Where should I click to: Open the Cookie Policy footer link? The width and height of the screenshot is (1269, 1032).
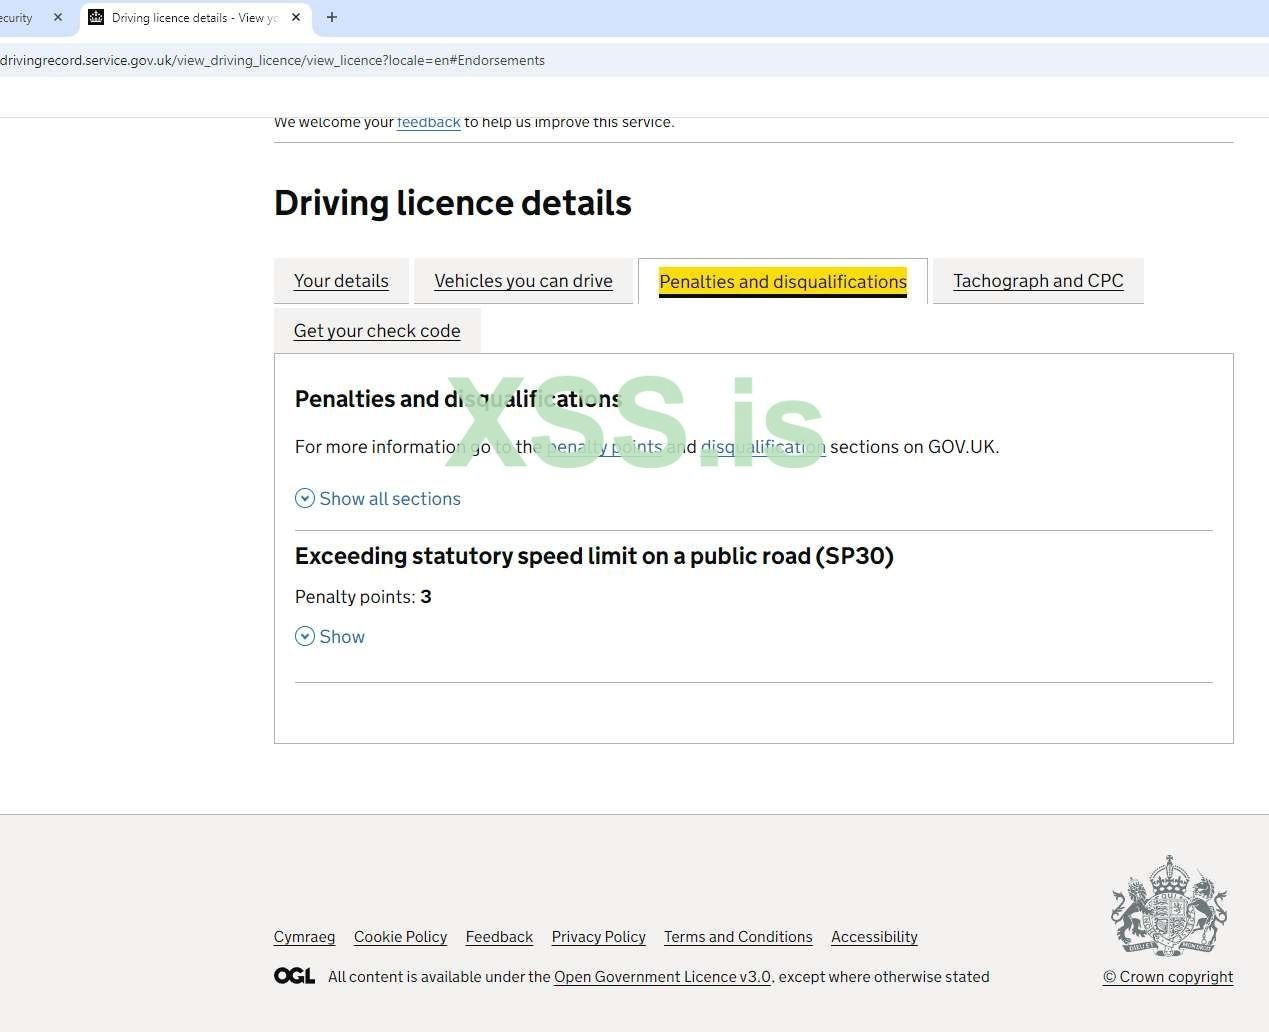[x=400, y=937]
